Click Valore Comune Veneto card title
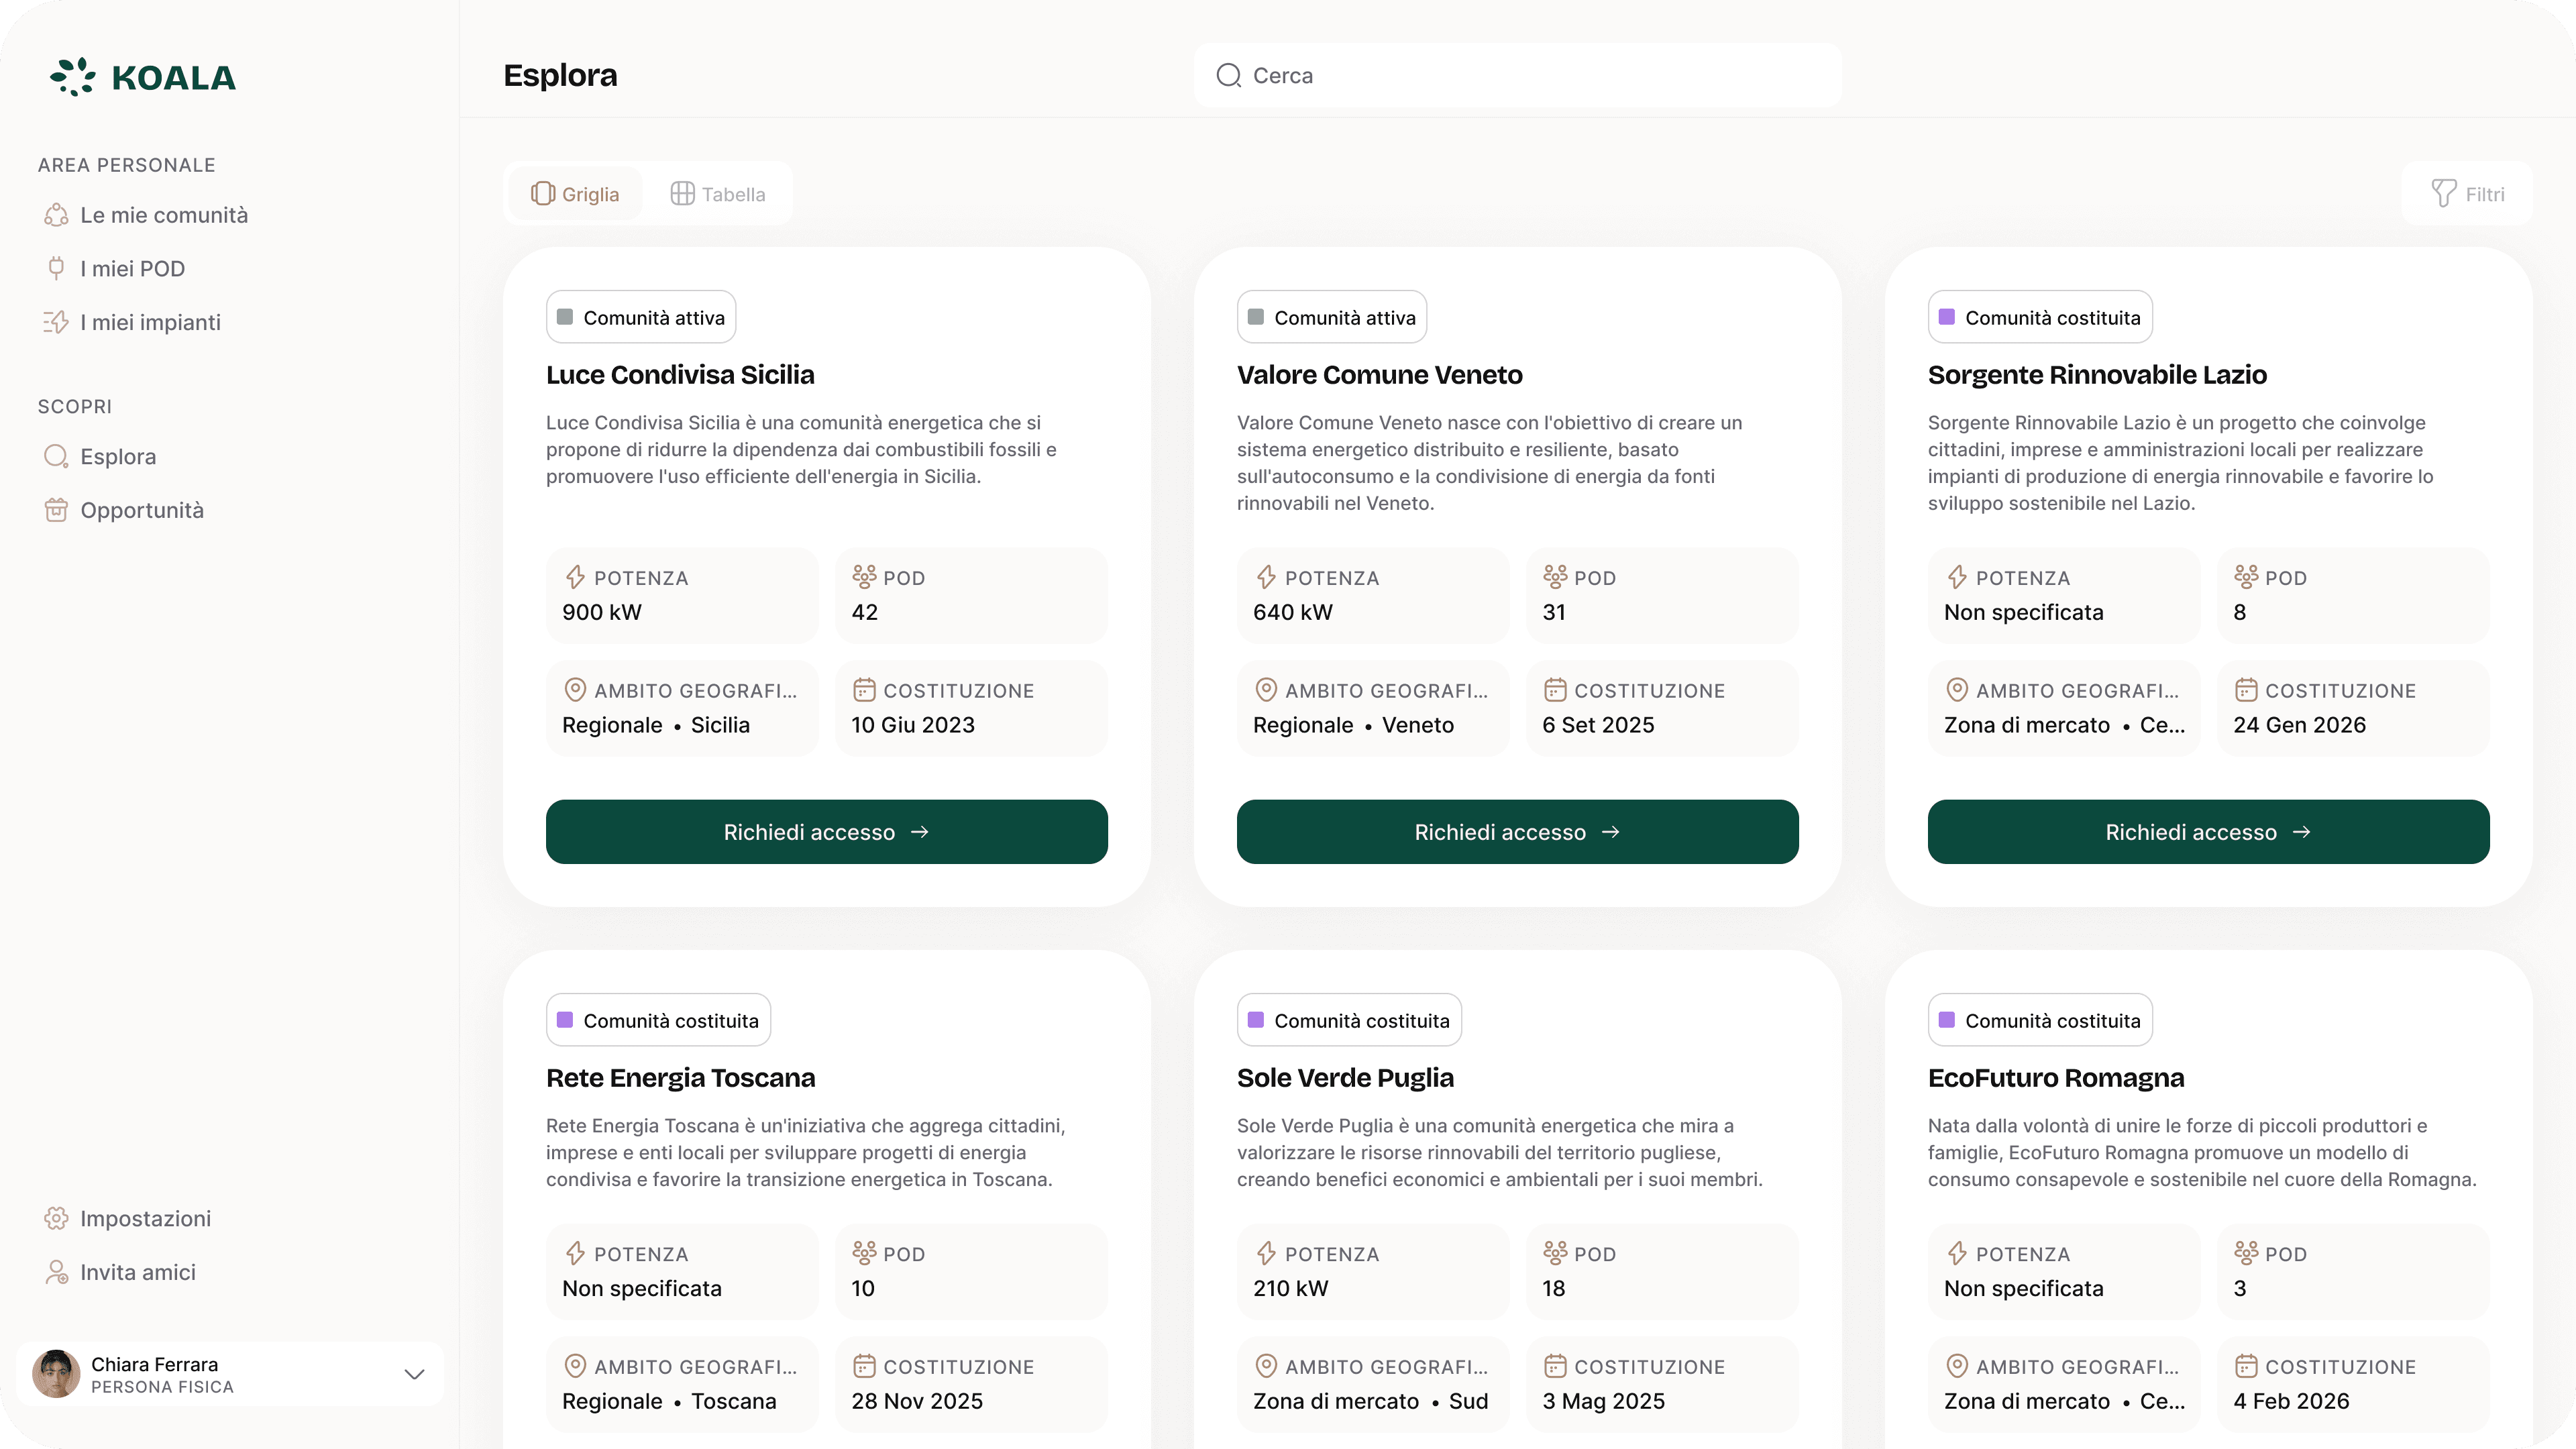The width and height of the screenshot is (2576, 1449). coord(1380,375)
